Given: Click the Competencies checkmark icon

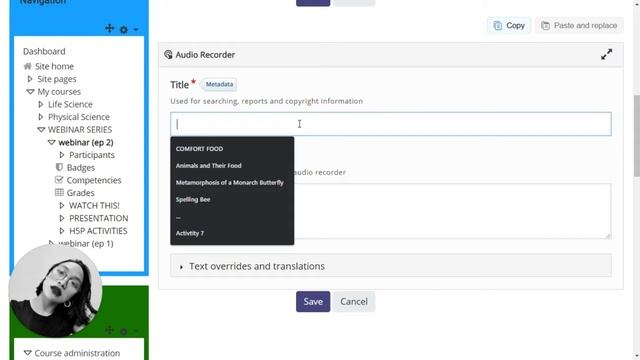Looking at the screenshot, I should point(59,180).
